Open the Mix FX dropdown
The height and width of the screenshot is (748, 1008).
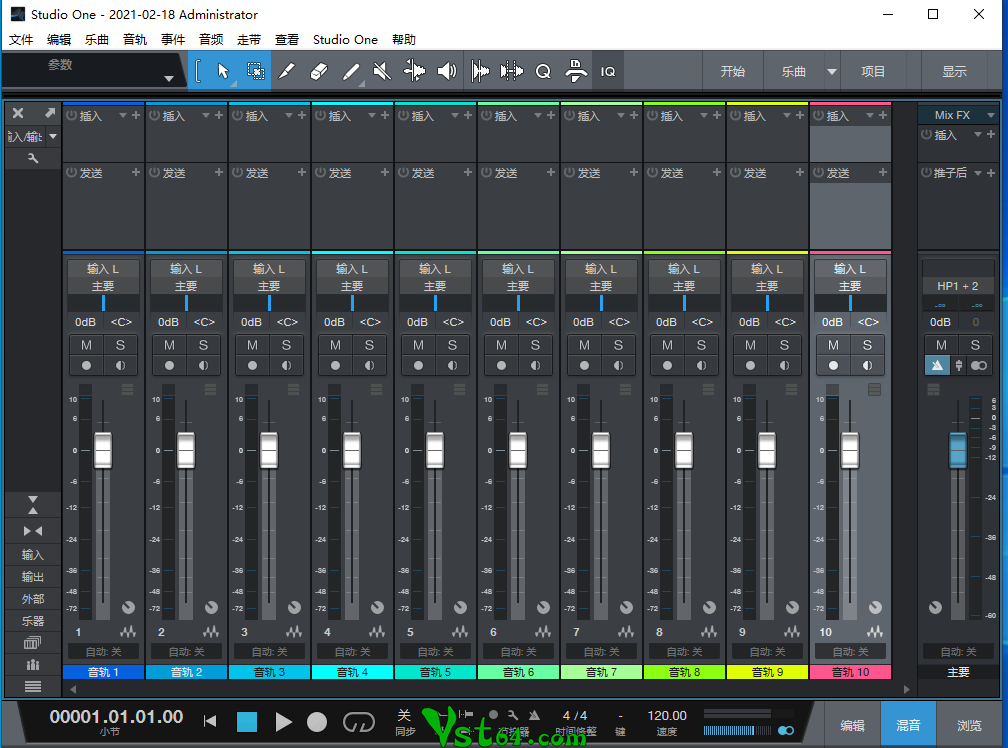point(991,115)
